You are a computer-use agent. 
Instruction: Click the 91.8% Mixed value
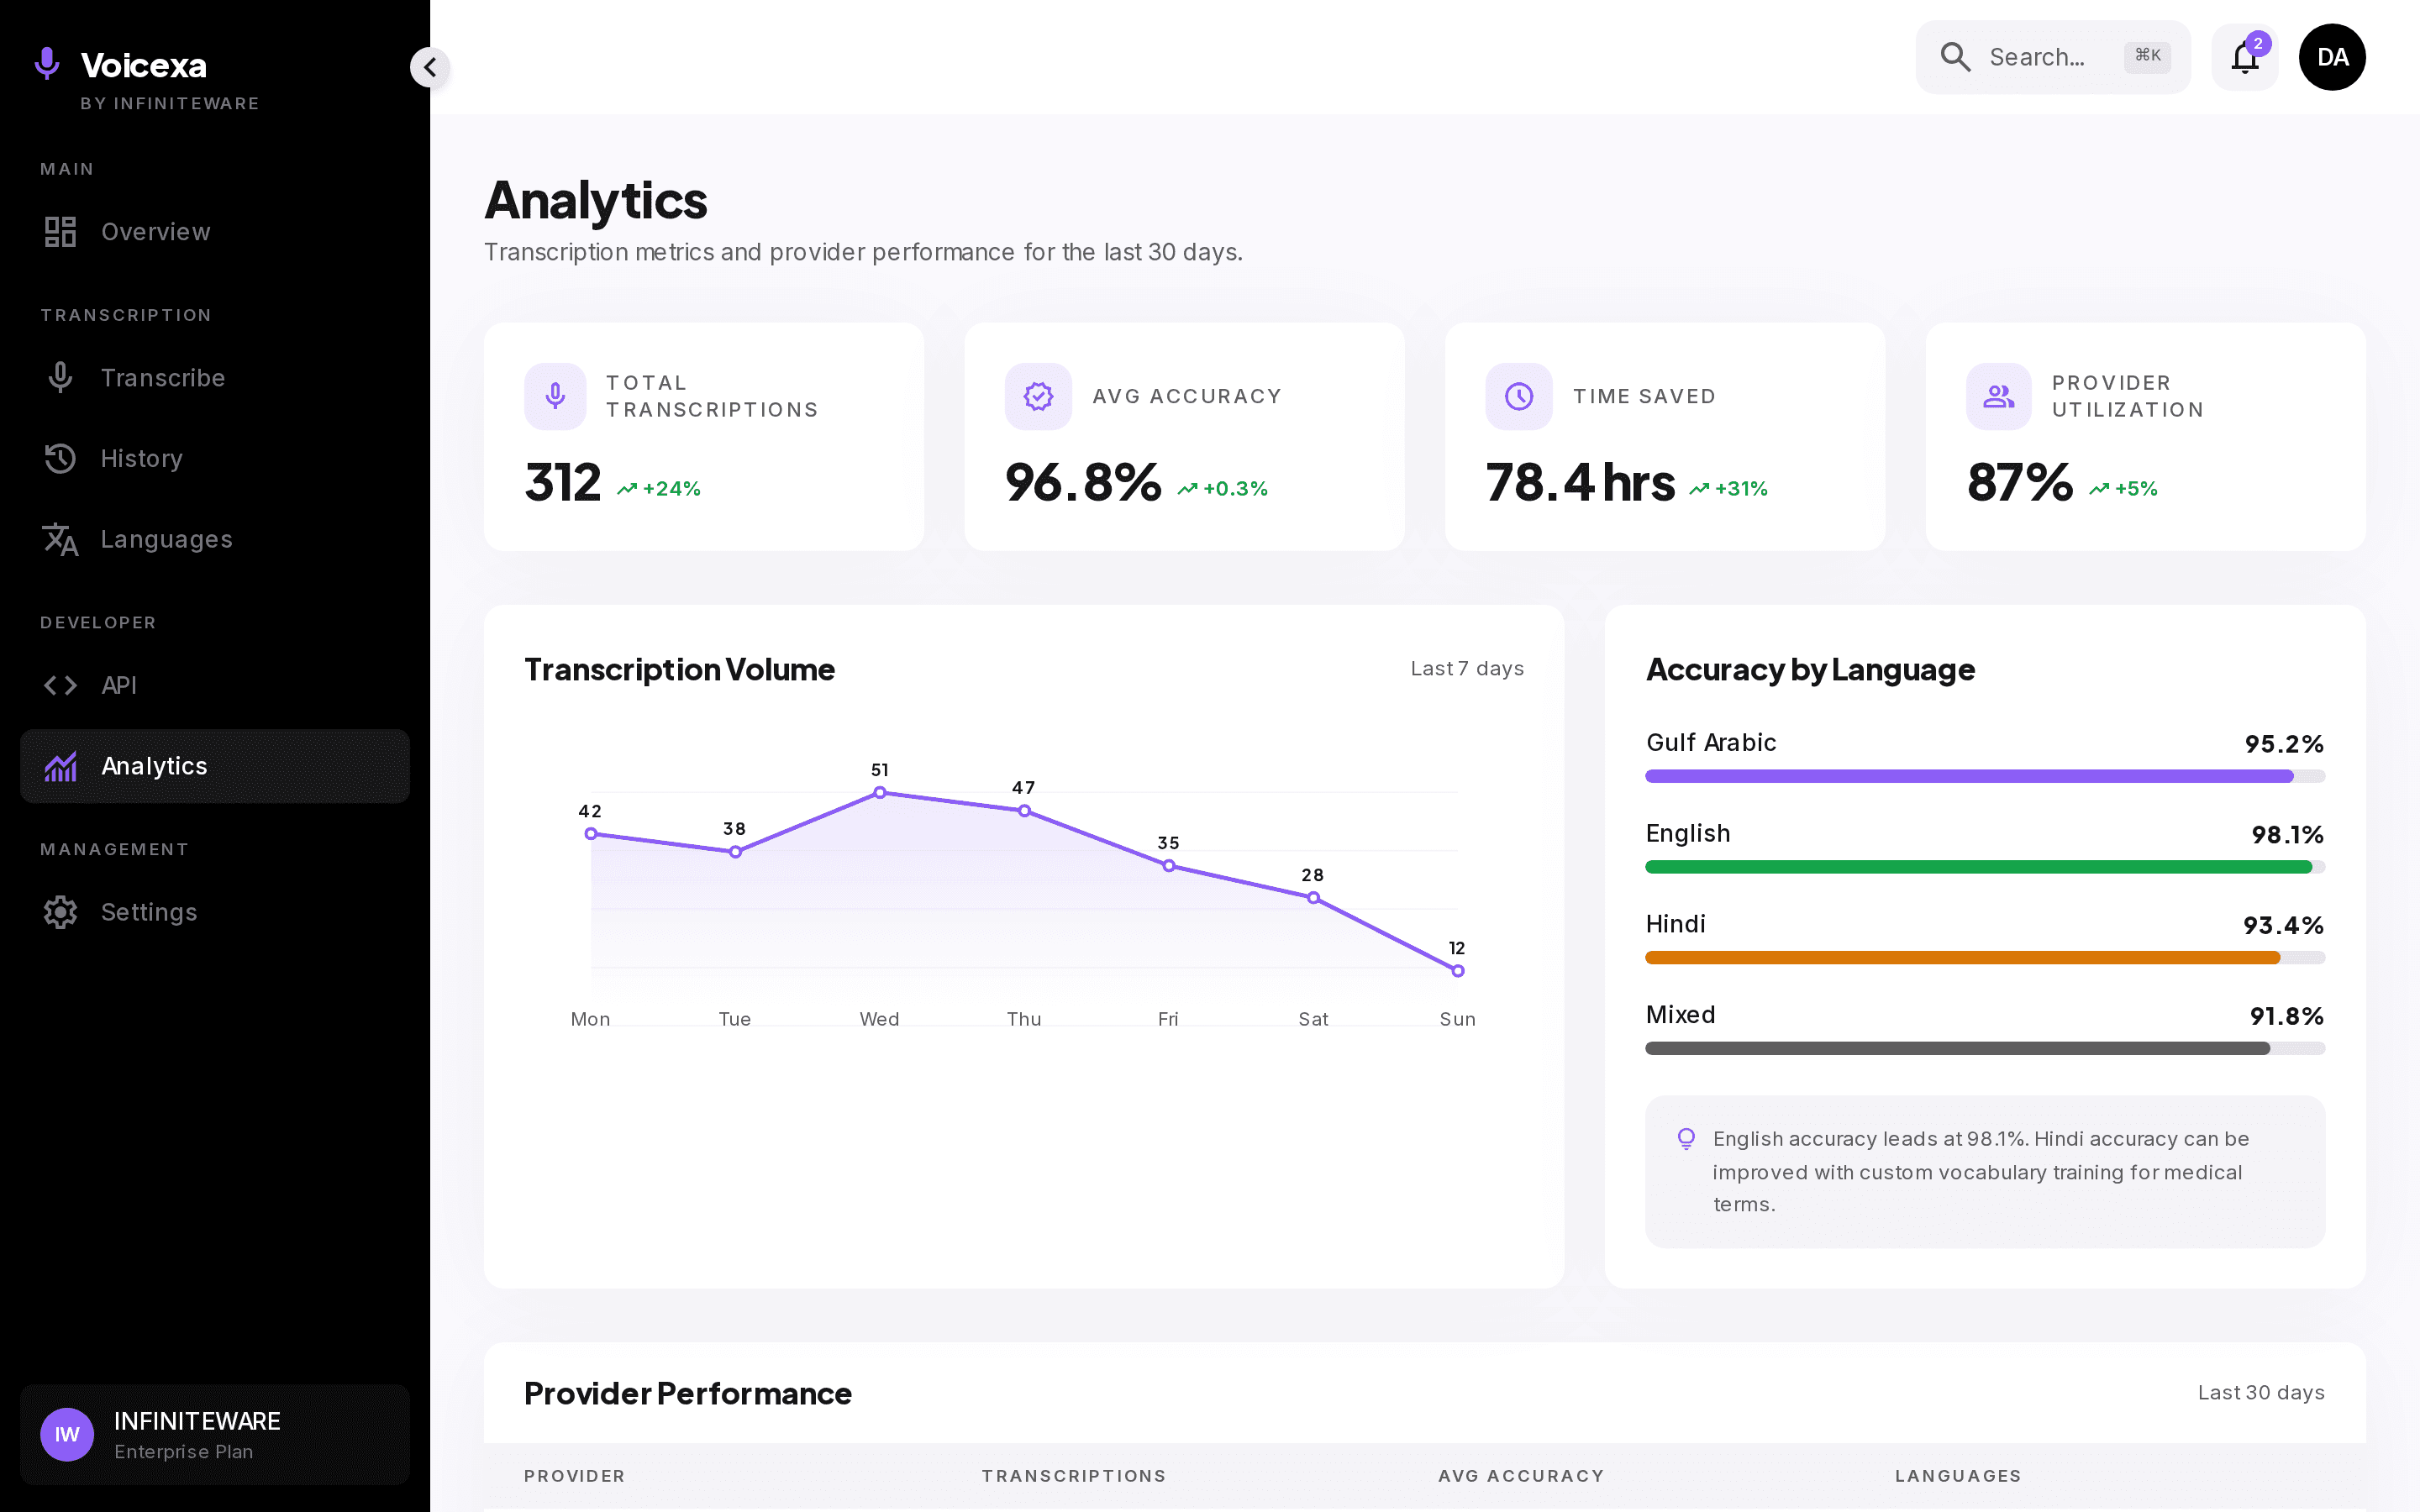point(2286,1017)
